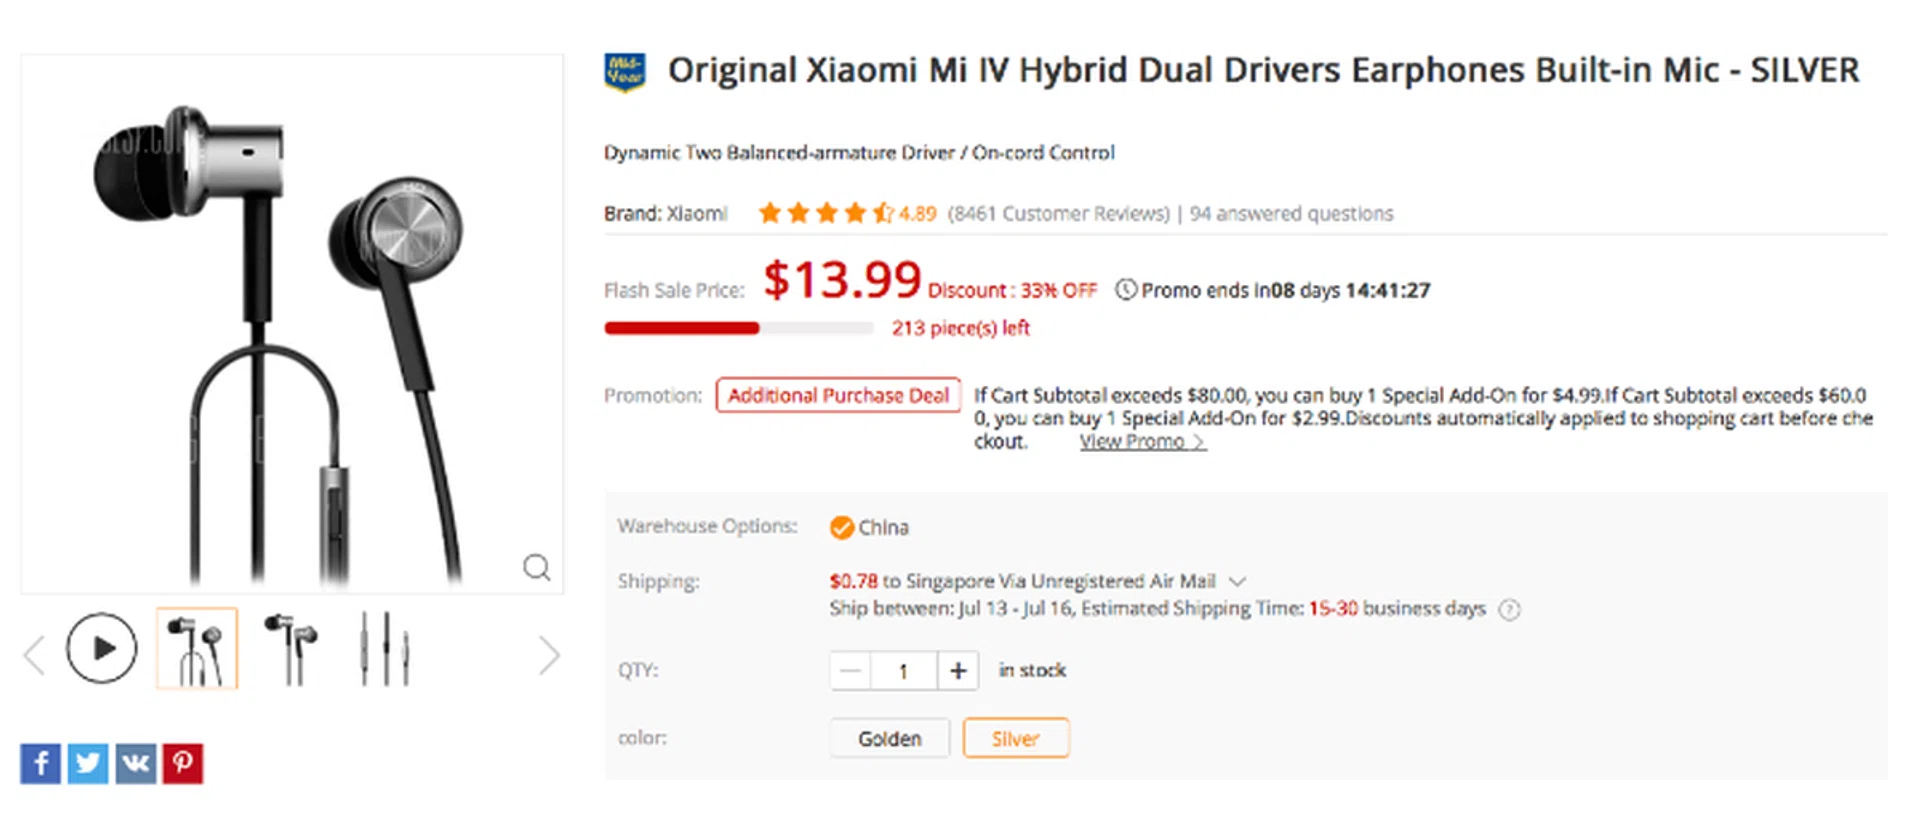Show previous thumbnails with left arrow

point(34,656)
